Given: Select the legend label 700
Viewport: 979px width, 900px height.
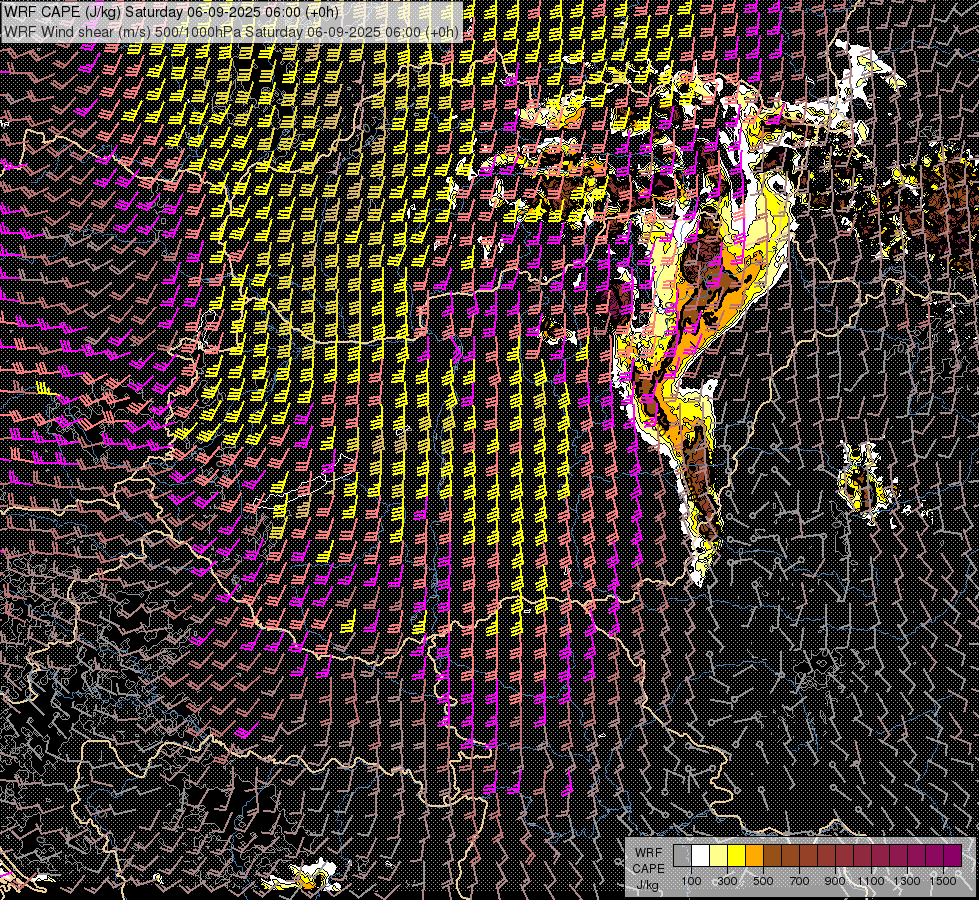Looking at the screenshot, I should pos(799,881).
